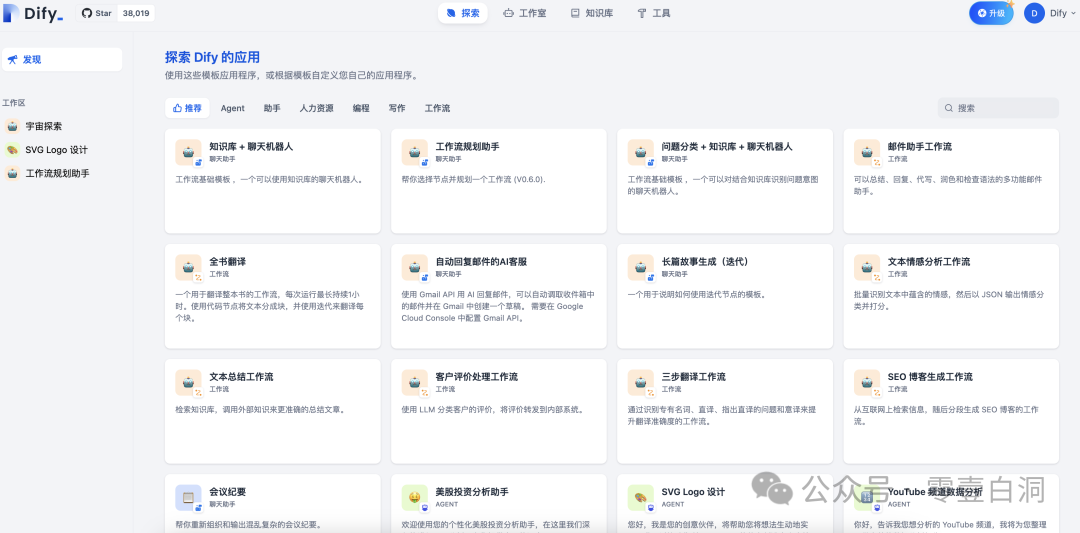Viewport: 1080px width, 533px height.
Task: Click the 三步翻译工作流 card icon
Action: (641, 382)
